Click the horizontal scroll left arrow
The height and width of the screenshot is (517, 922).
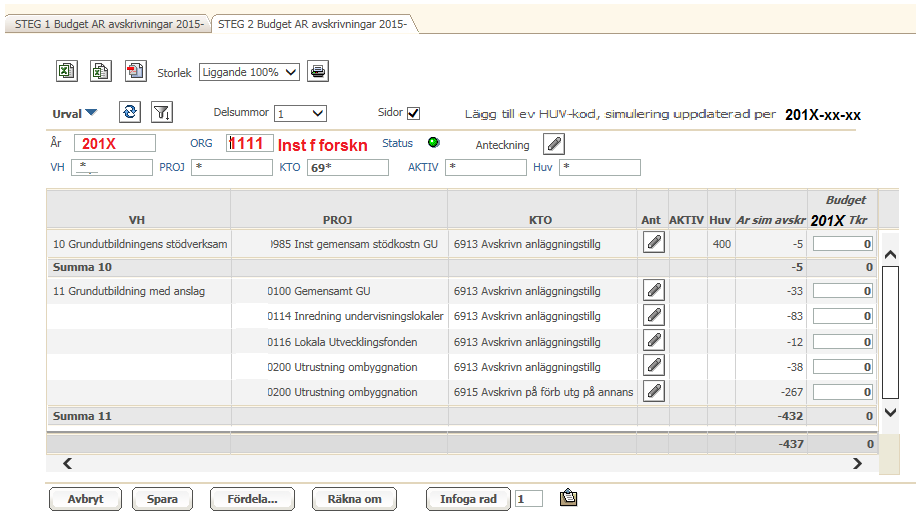click(x=68, y=463)
